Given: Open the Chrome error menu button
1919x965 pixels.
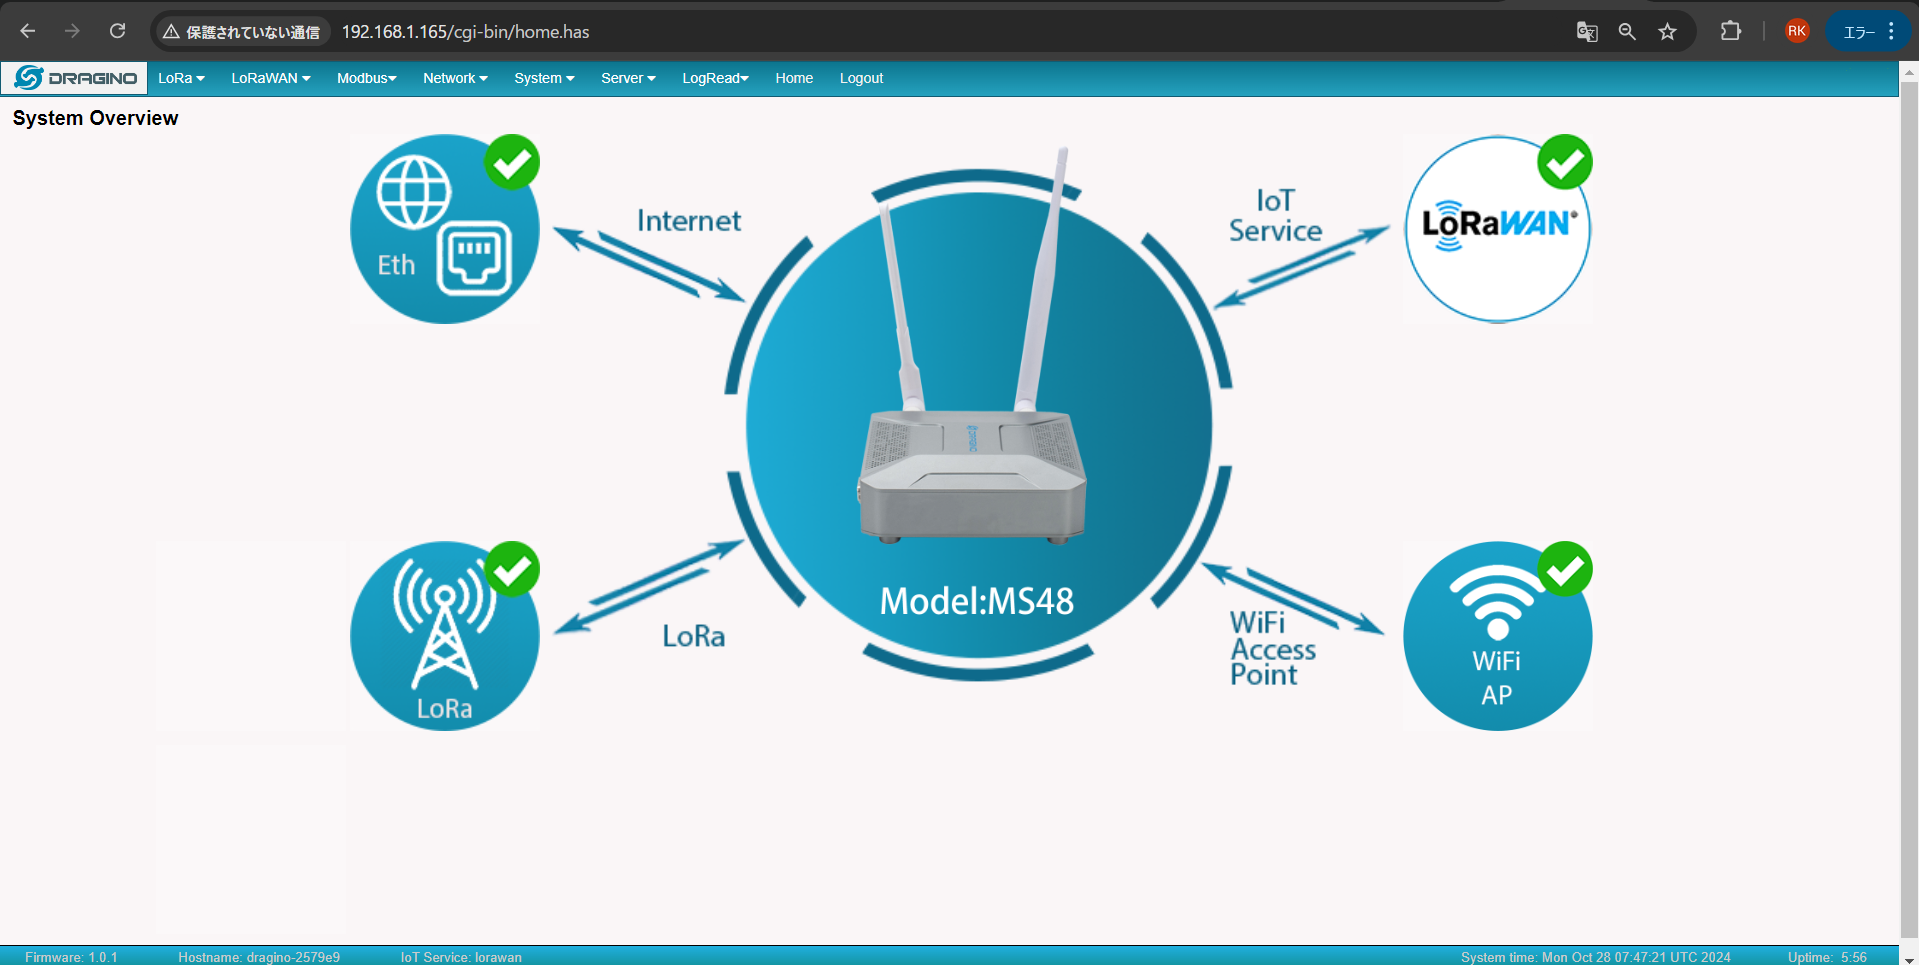Looking at the screenshot, I should 1869,32.
